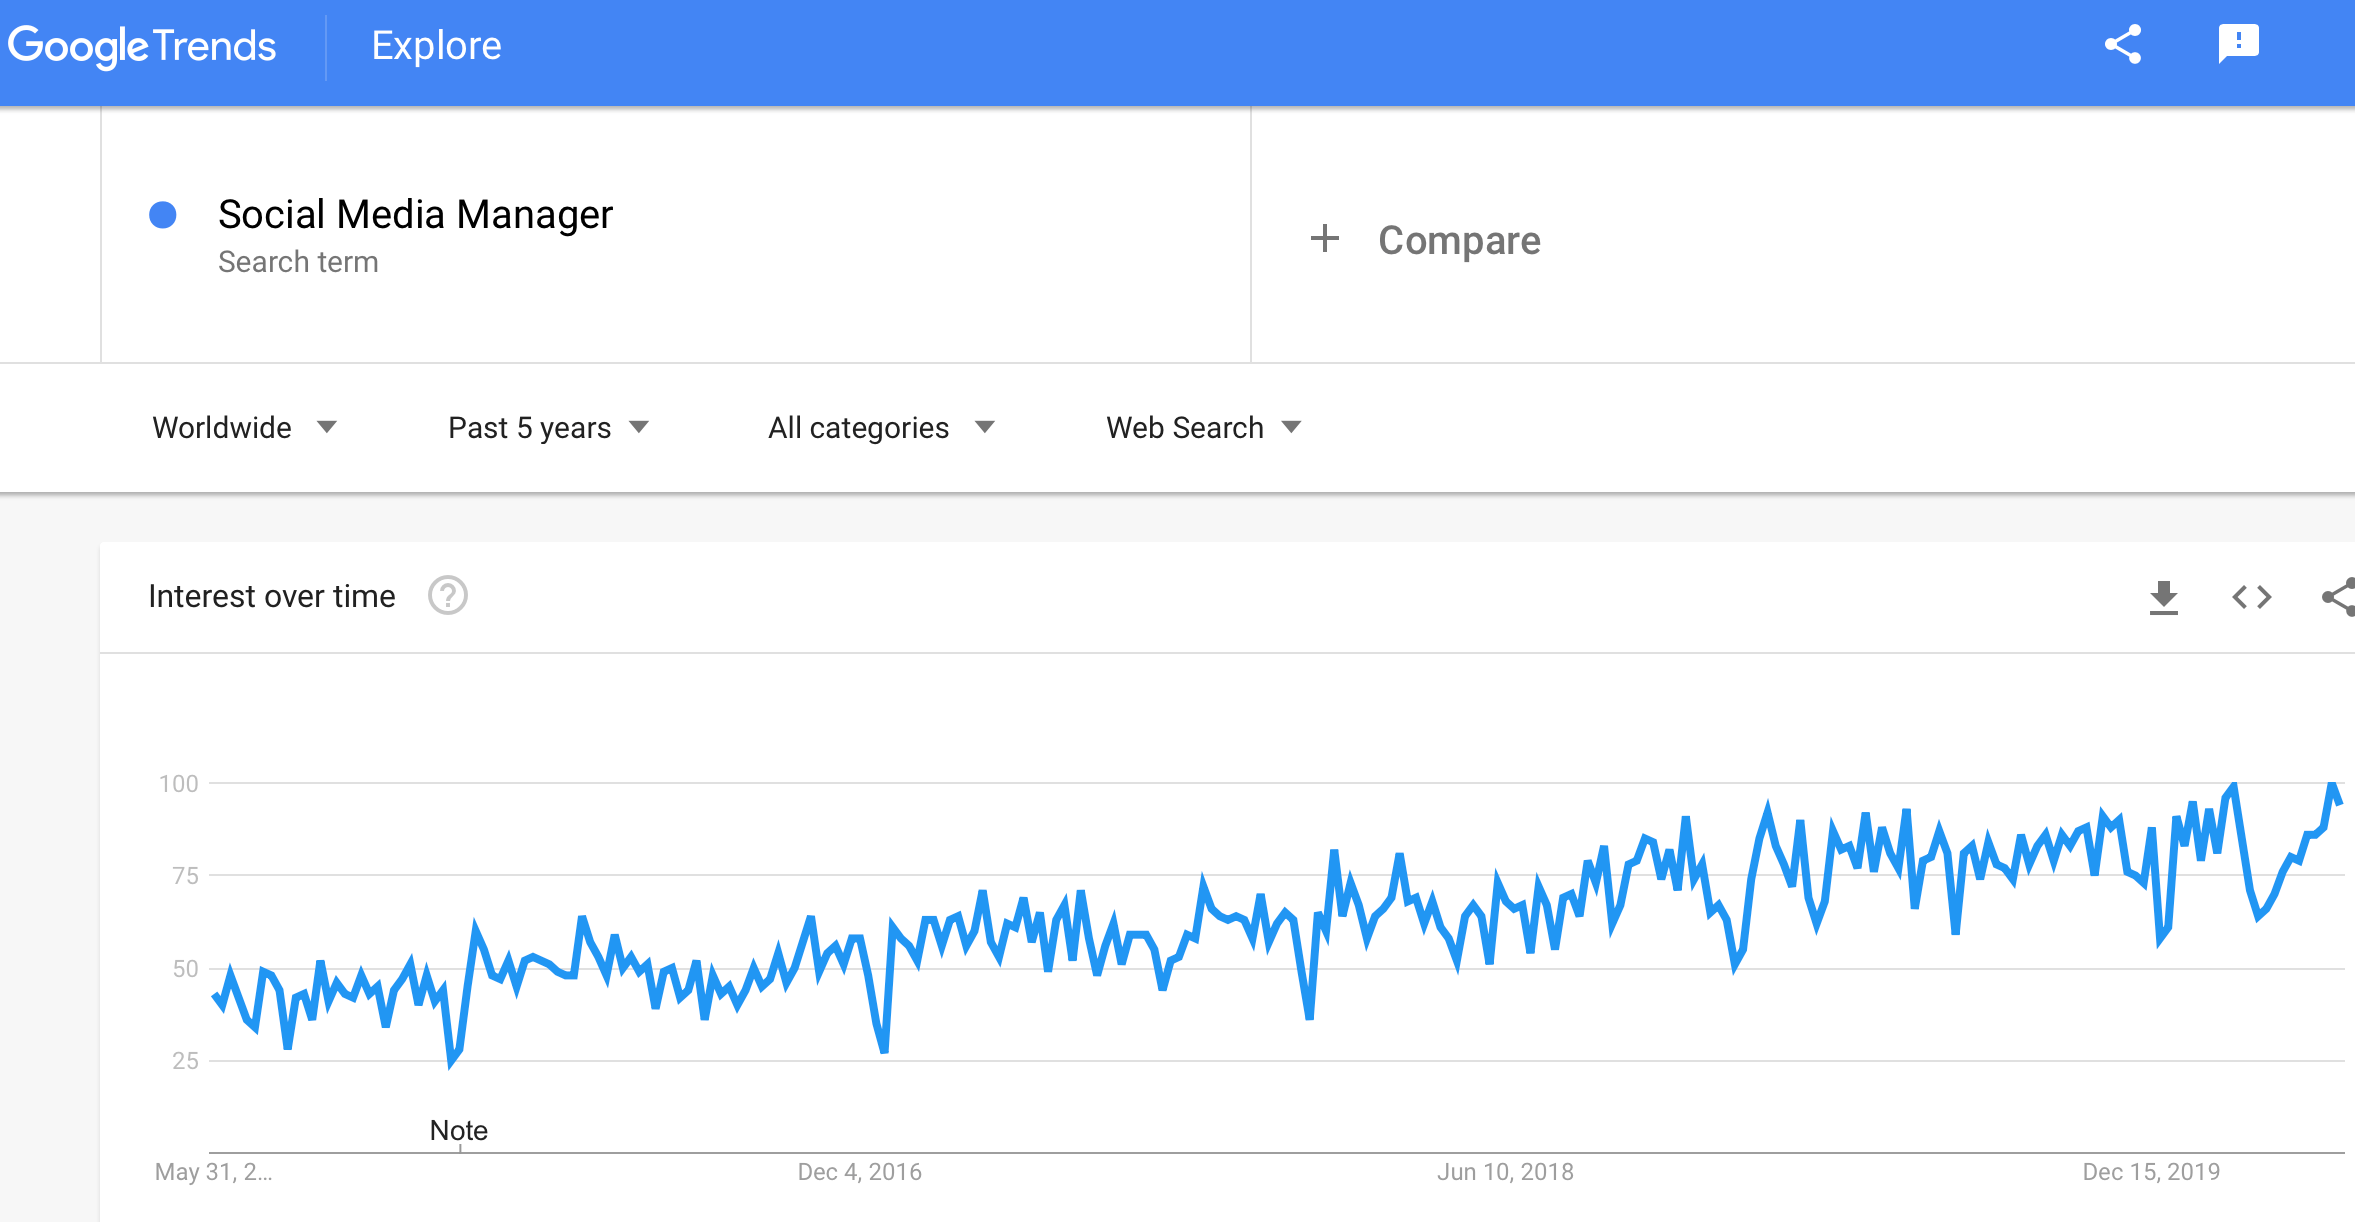Edit the Social Media Manager search term
The image size is (2355, 1222).
[415, 214]
